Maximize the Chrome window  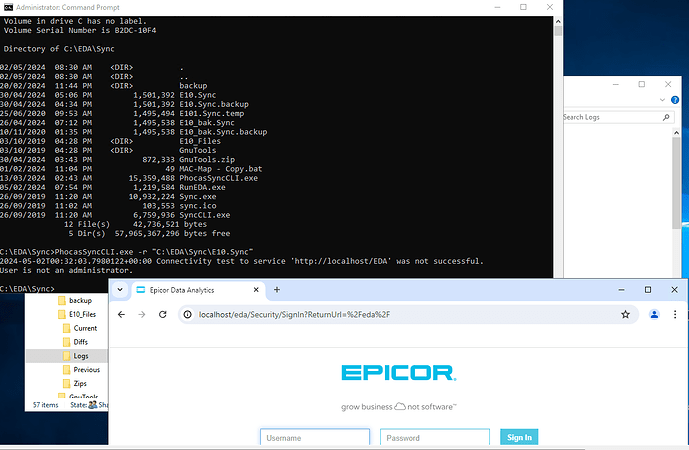click(648, 290)
